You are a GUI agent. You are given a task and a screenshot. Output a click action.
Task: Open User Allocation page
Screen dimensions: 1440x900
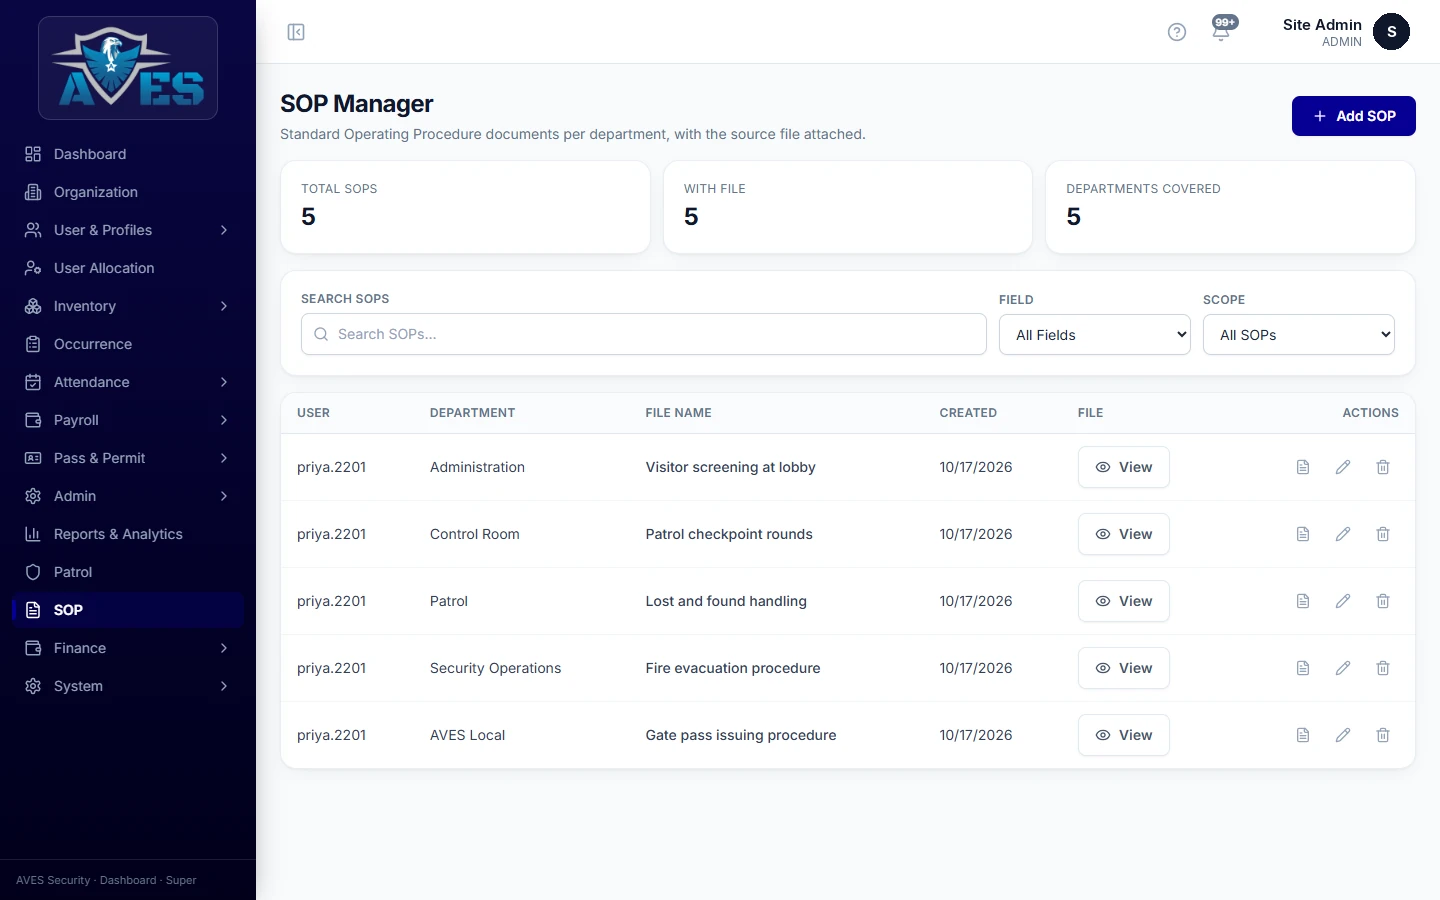pyautogui.click(x=128, y=268)
